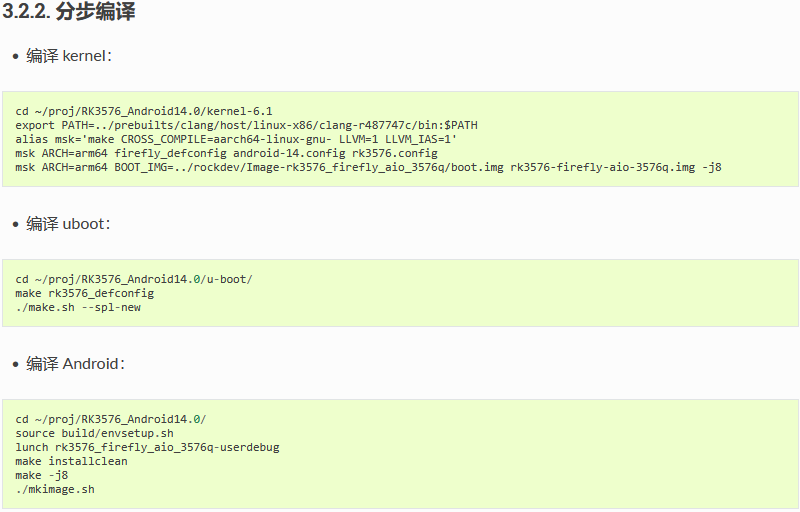Click the lunch rk3576_firefly_aio_3576q-userdebug line
This screenshot has width=800, height=512.
pyautogui.click(x=147, y=447)
